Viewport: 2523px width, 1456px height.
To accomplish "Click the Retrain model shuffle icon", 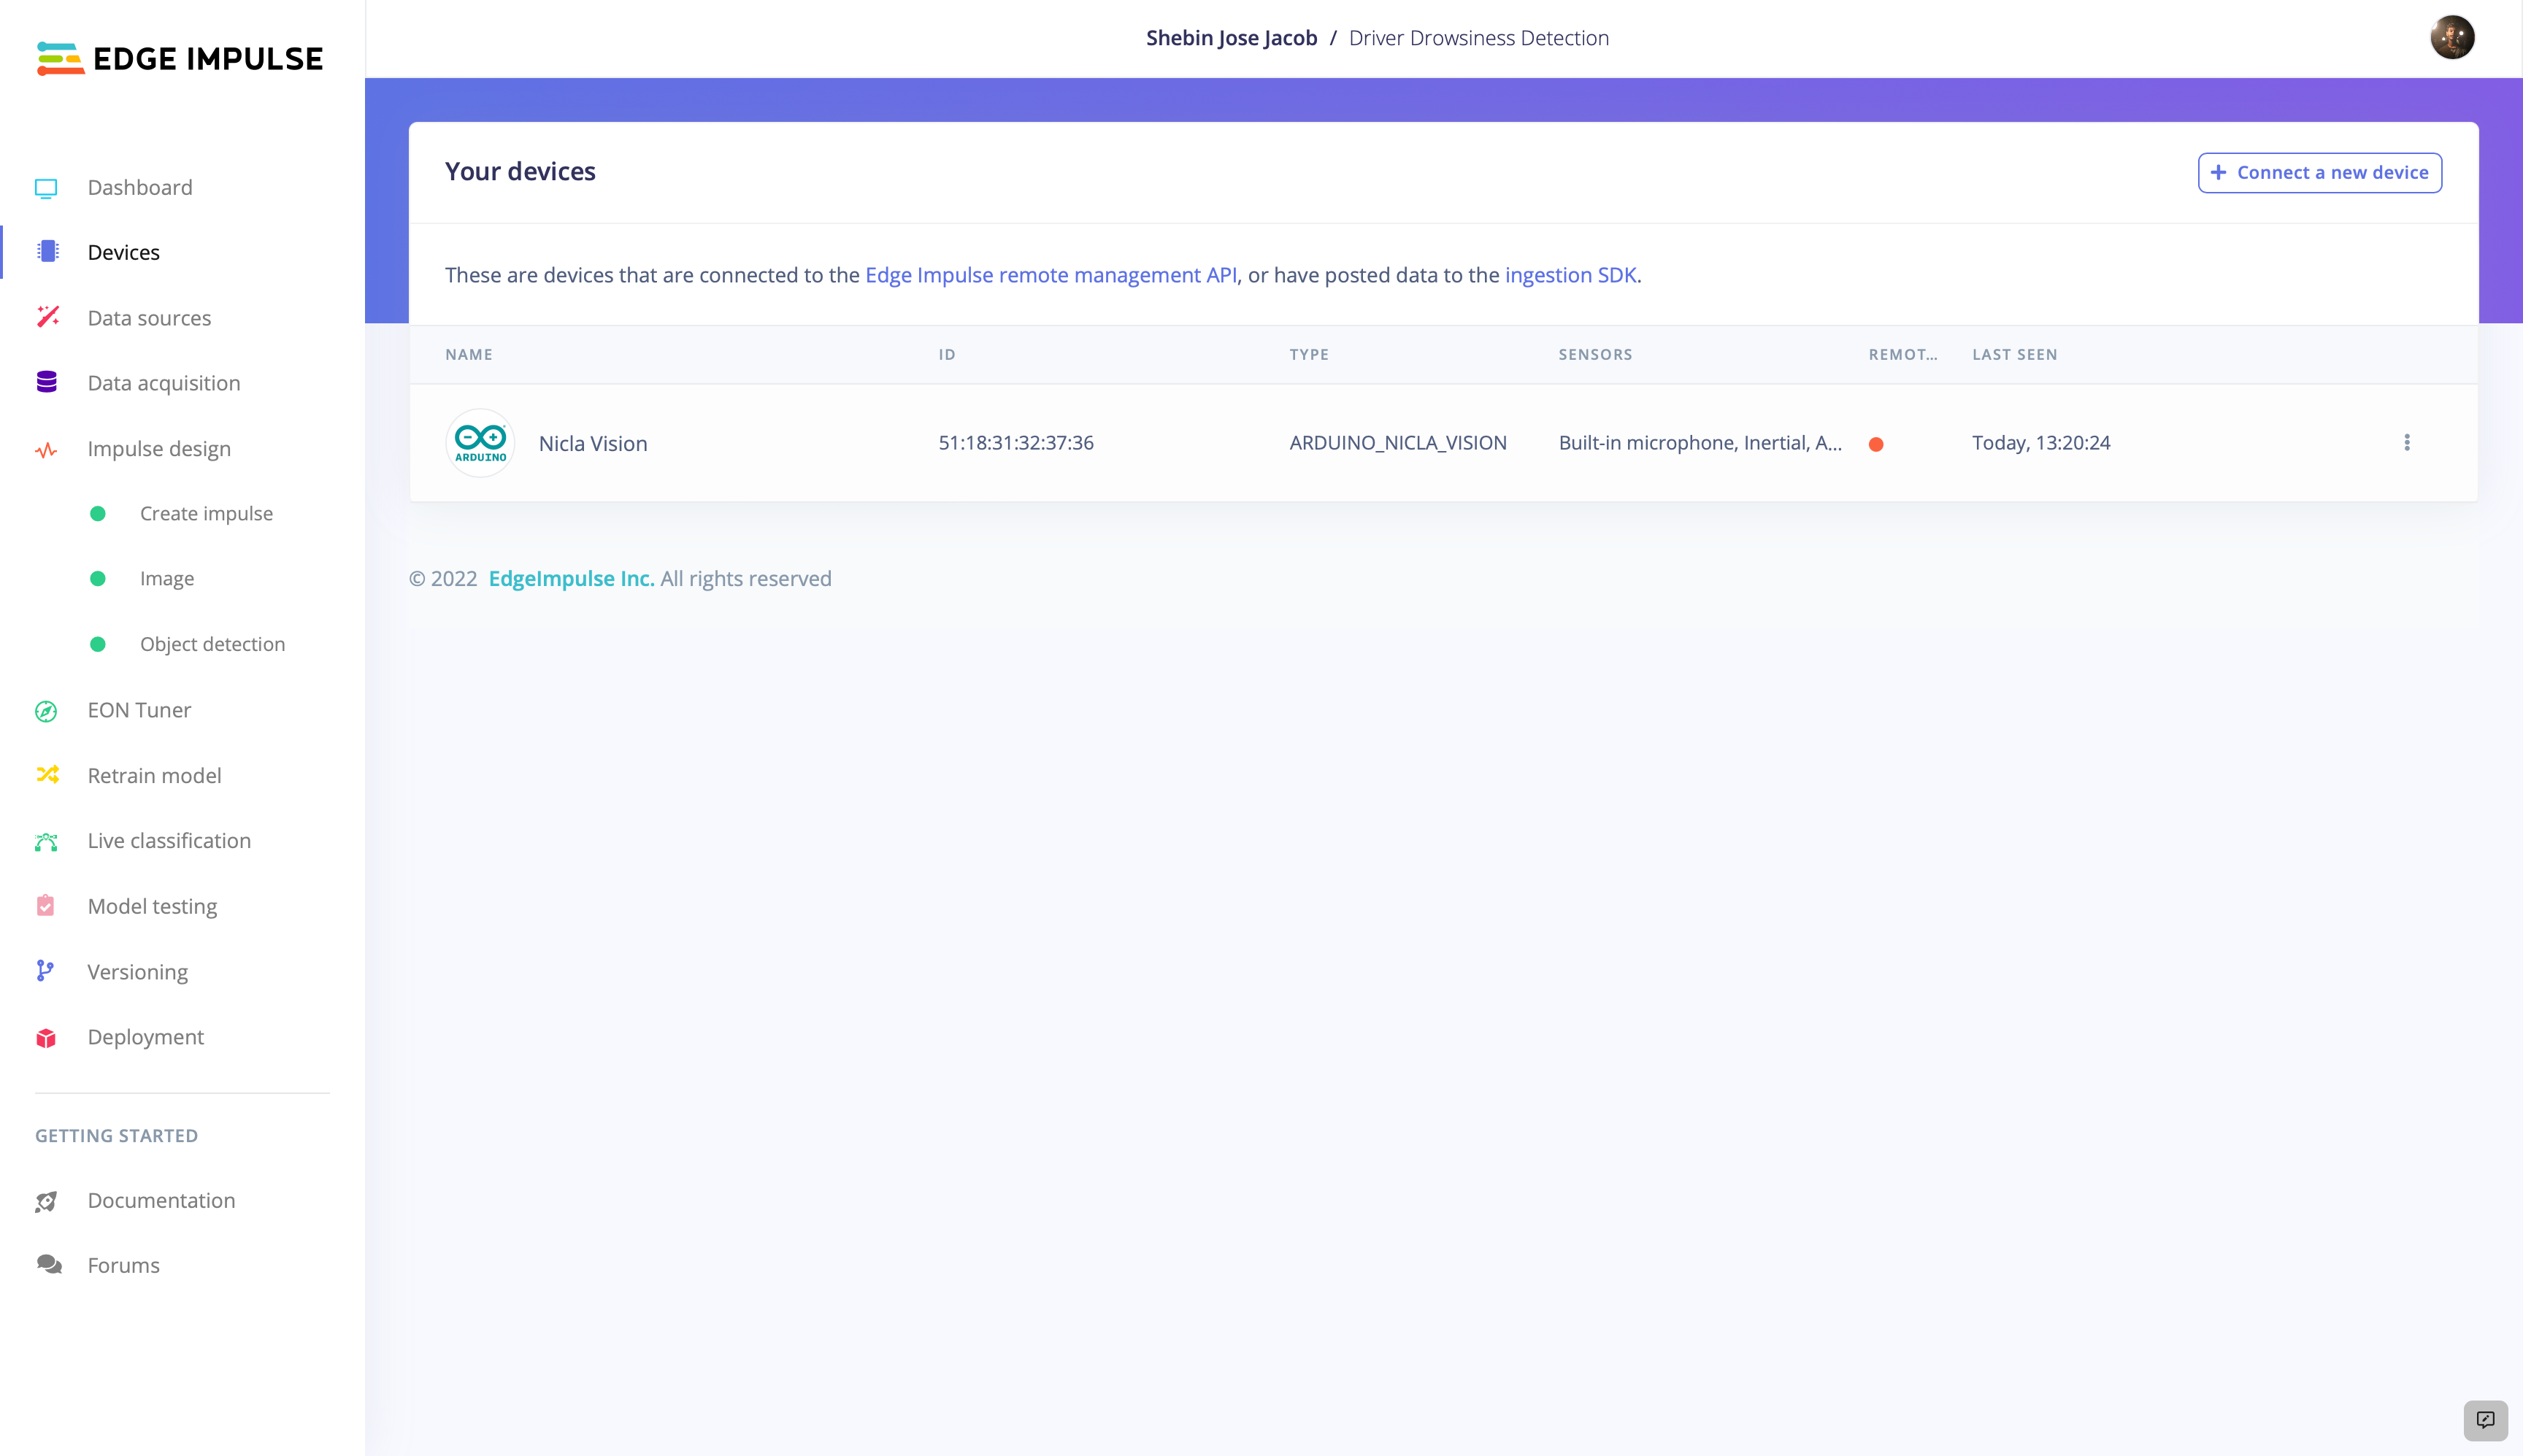I will tap(47, 775).
